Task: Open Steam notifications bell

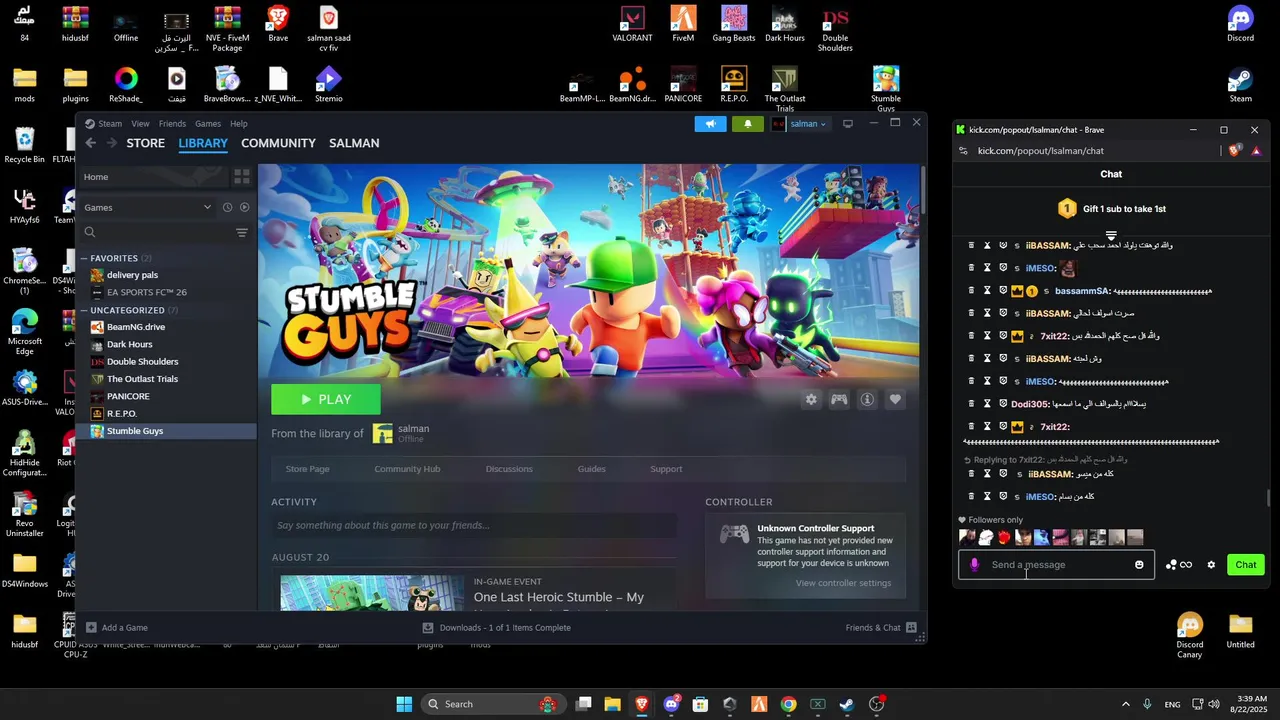Action: (747, 124)
